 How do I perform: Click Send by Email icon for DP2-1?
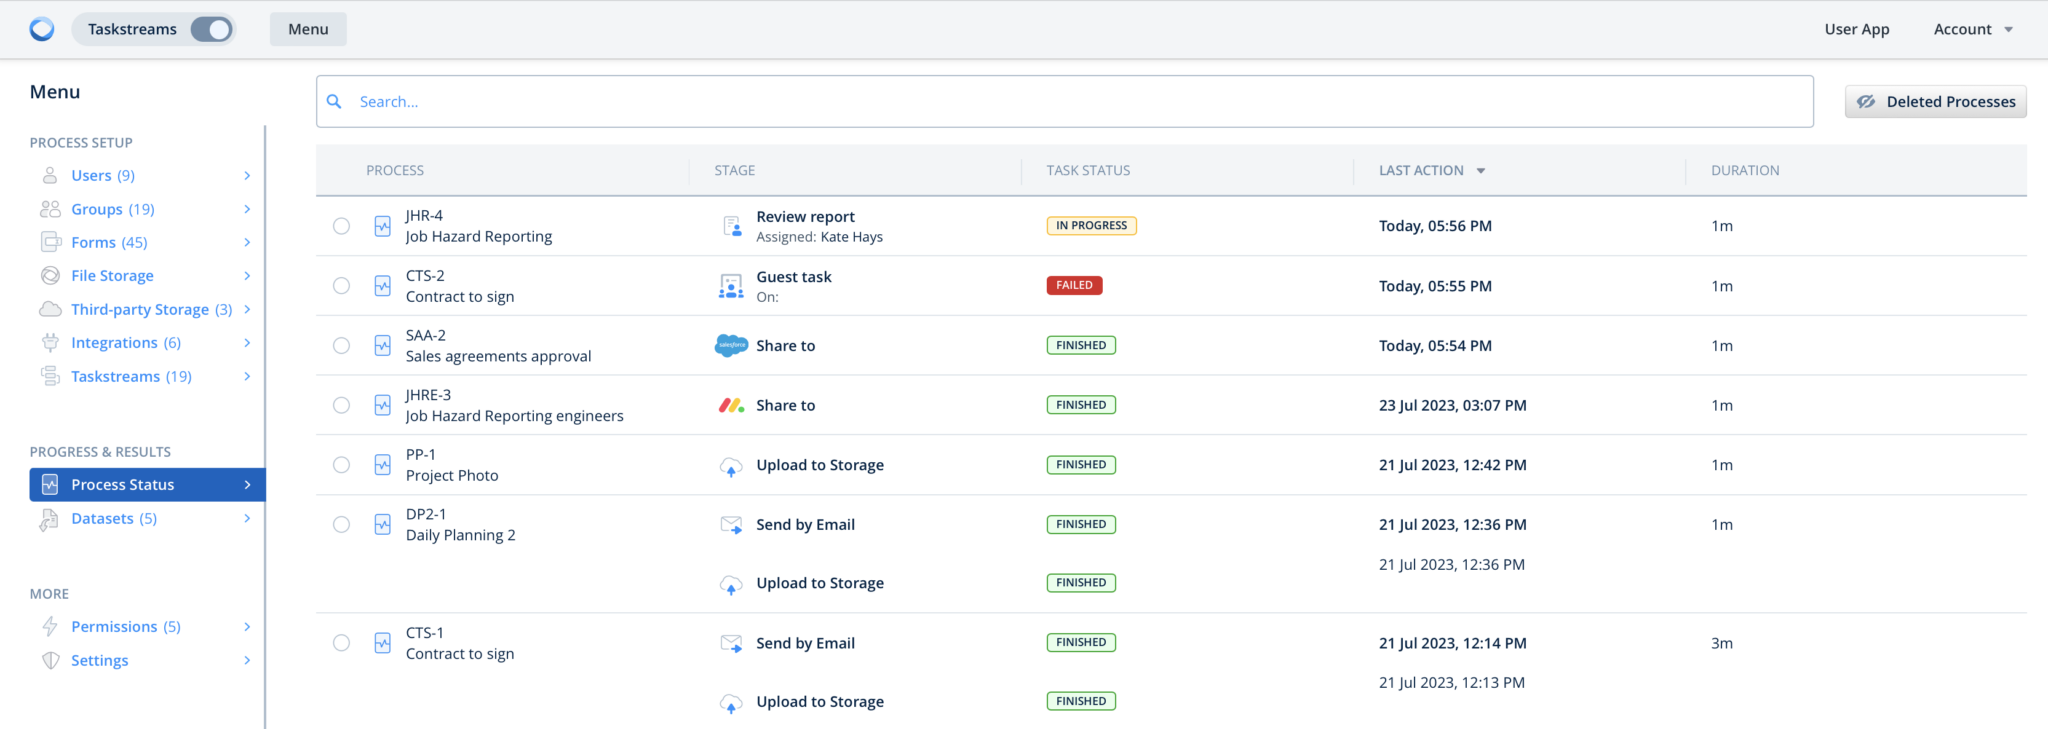pos(731,525)
